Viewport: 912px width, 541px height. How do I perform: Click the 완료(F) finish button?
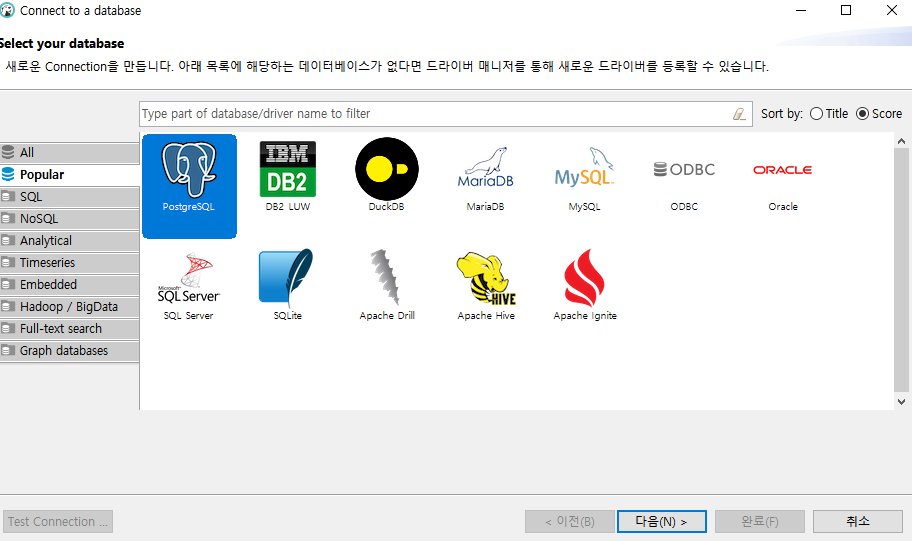click(x=760, y=522)
